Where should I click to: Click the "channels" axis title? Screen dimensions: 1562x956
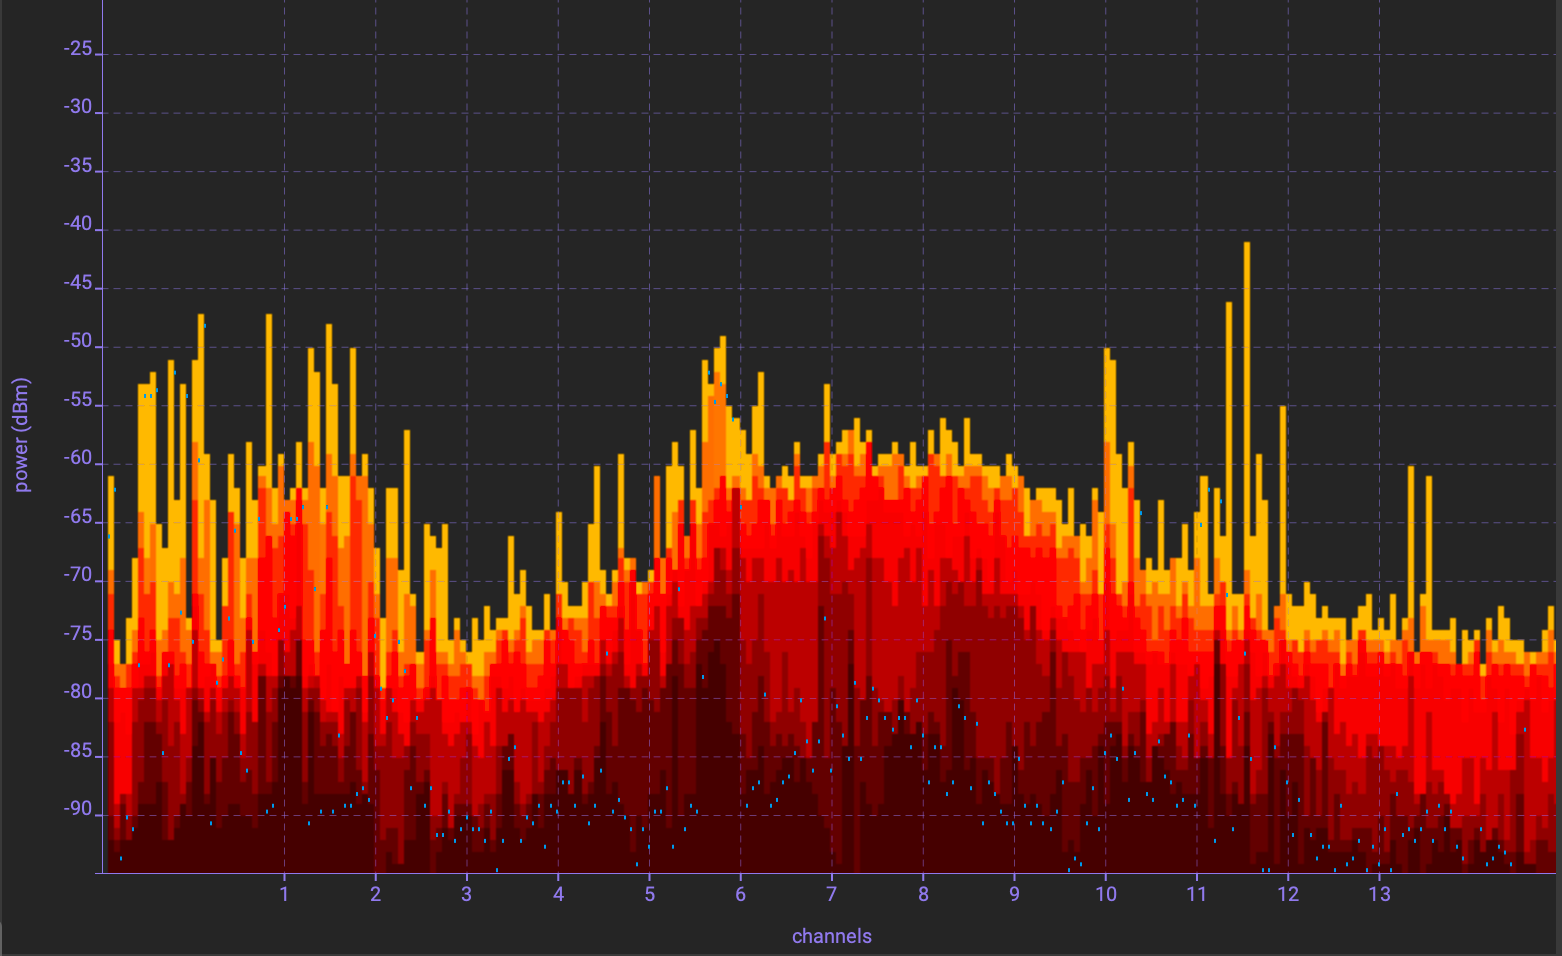pyautogui.click(x=831, y=936)
